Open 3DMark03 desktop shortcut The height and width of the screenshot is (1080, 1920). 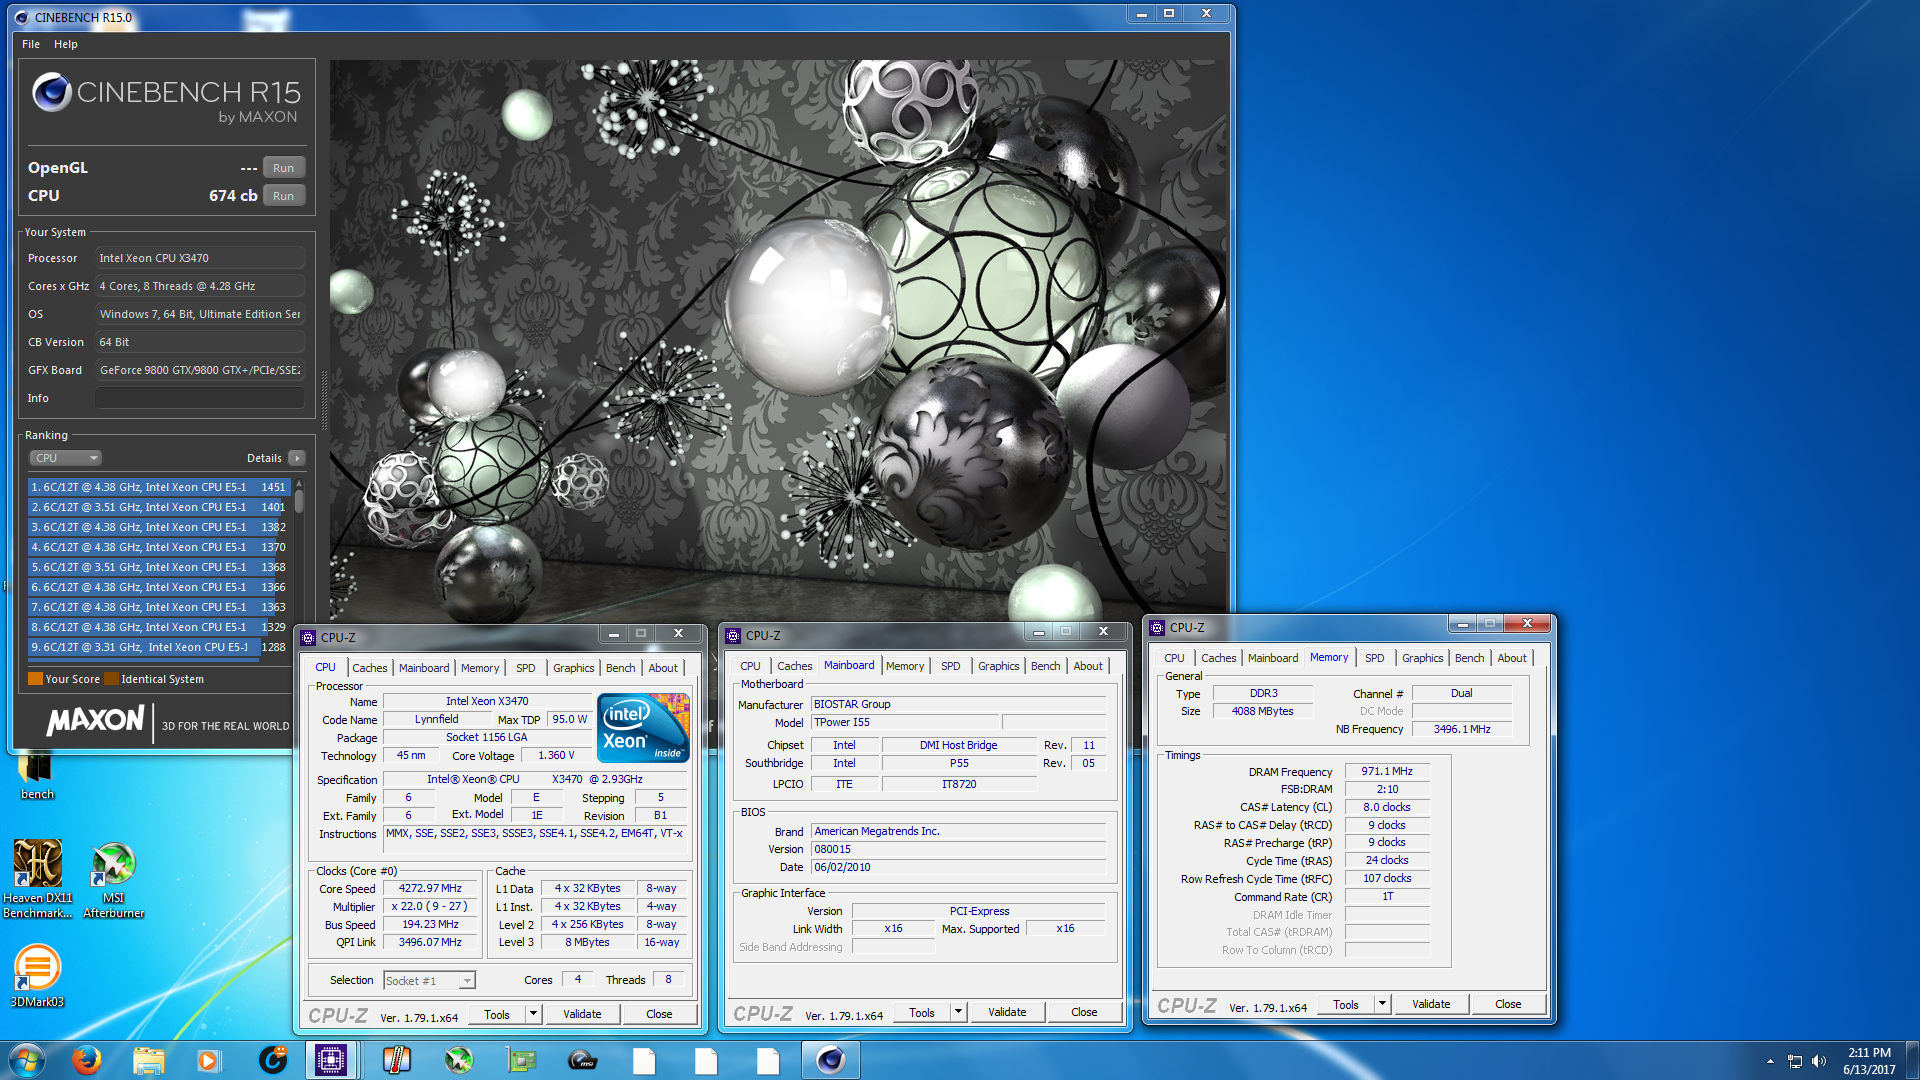37,976
